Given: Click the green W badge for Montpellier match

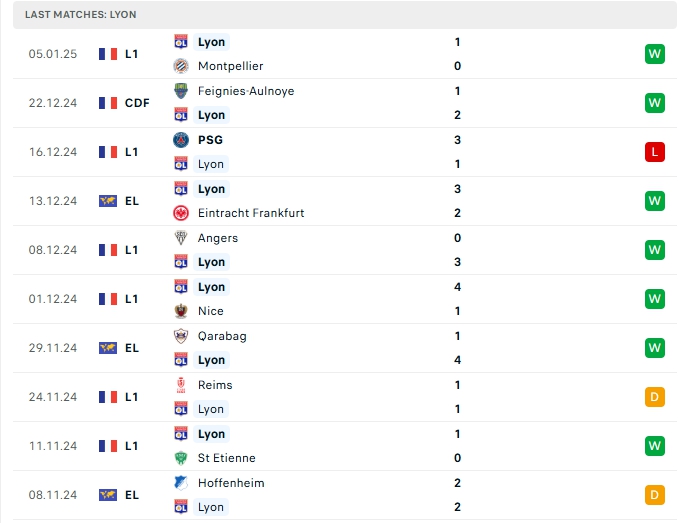Looking at the screenshot, I should [655, 54].
